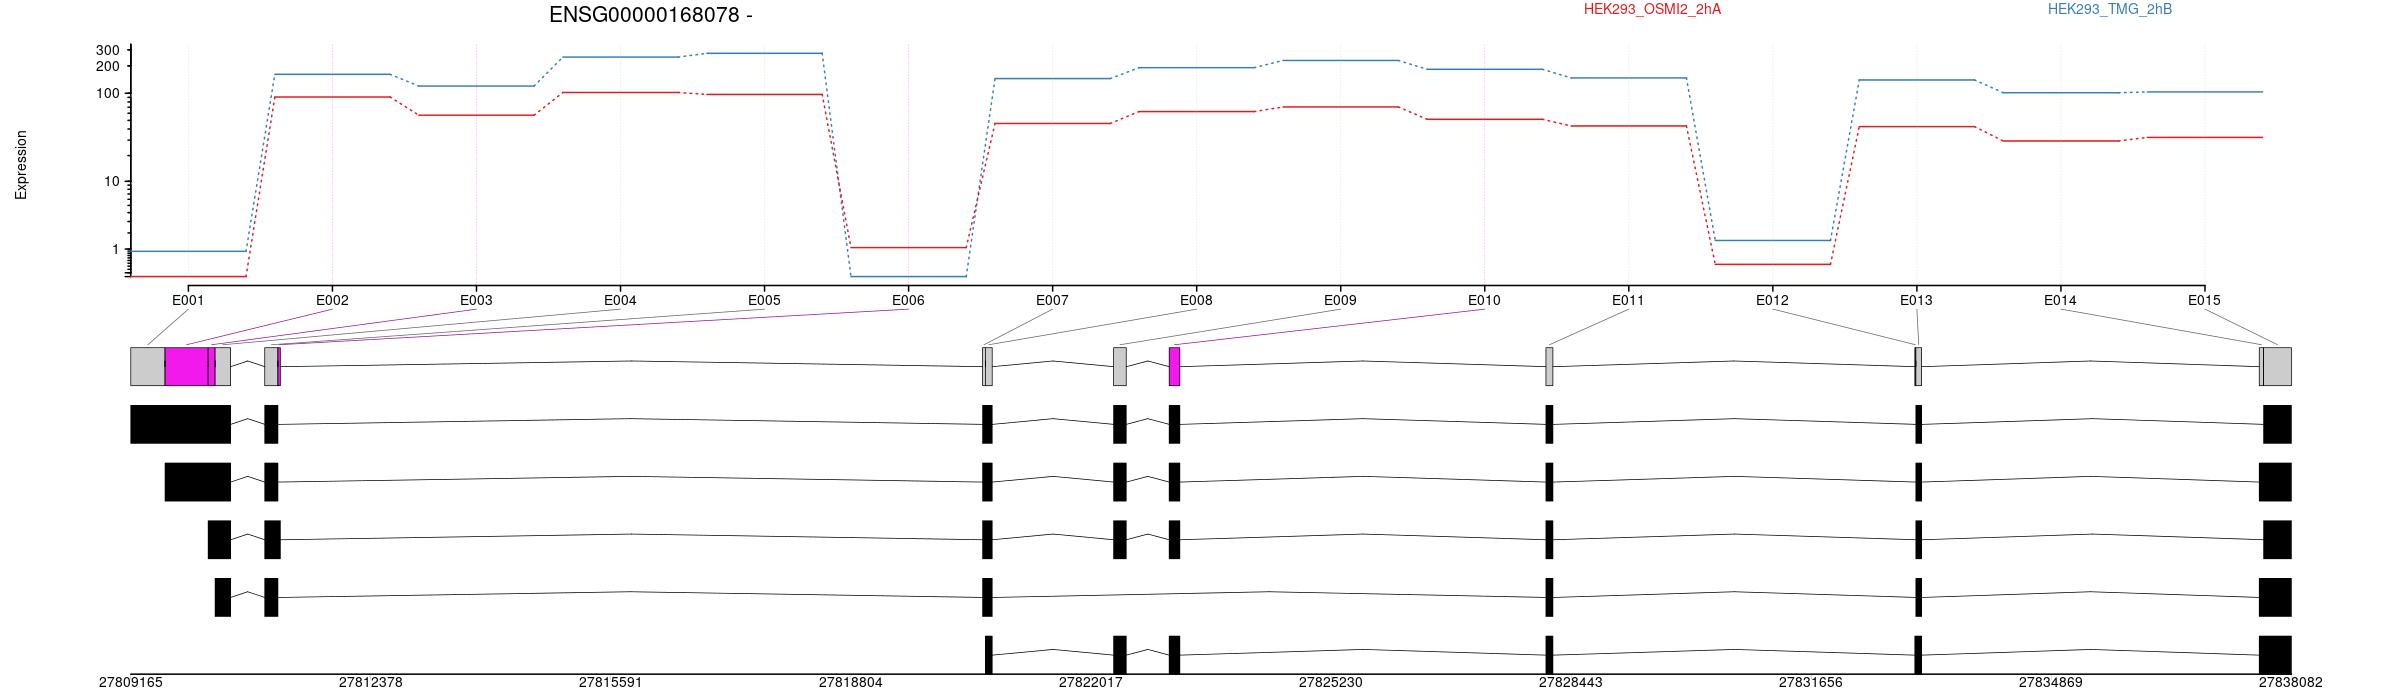This screenshot has height=700, width=2400.
Task: Click genomic coordinate 27828443
Action: click(1570, 683)
